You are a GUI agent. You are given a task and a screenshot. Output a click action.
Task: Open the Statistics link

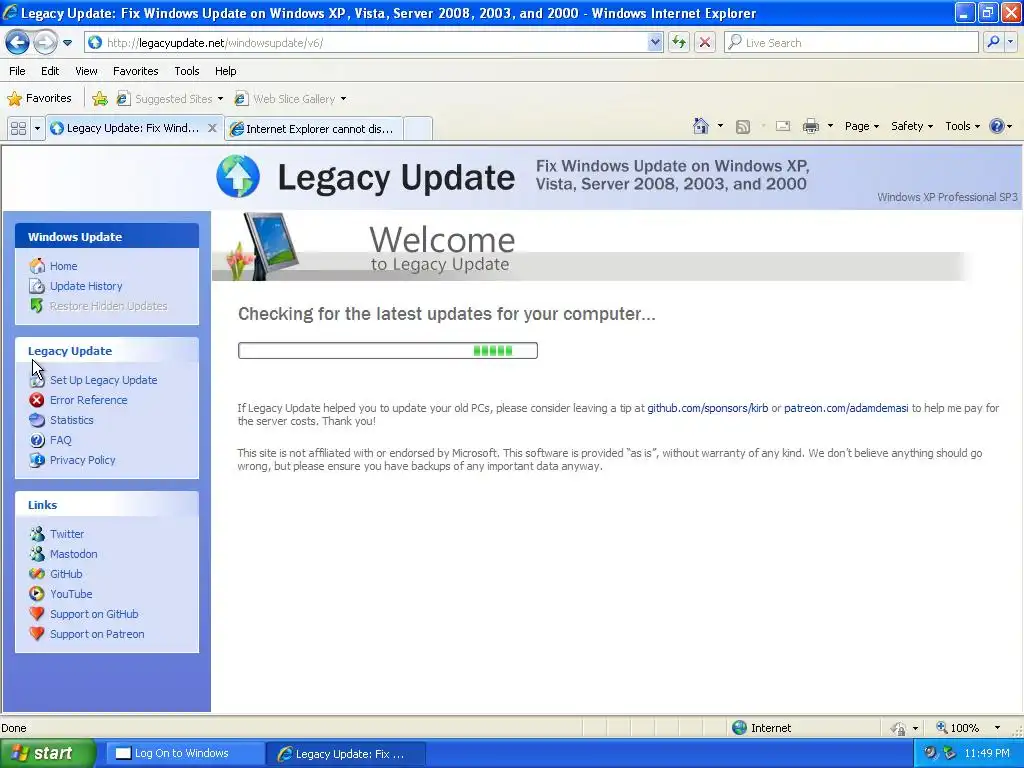coord(72,420)
